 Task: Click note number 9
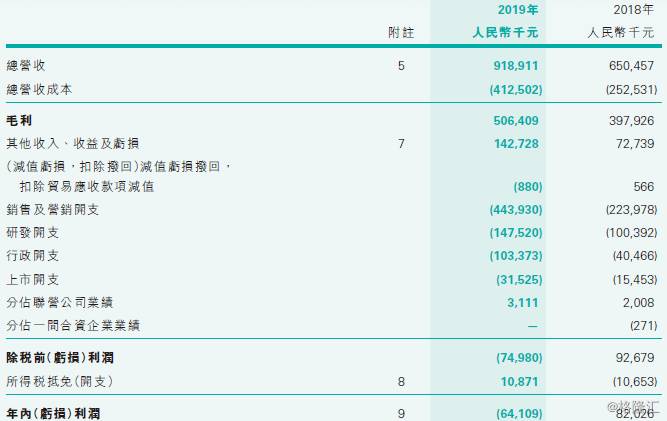tap(401, 413)
